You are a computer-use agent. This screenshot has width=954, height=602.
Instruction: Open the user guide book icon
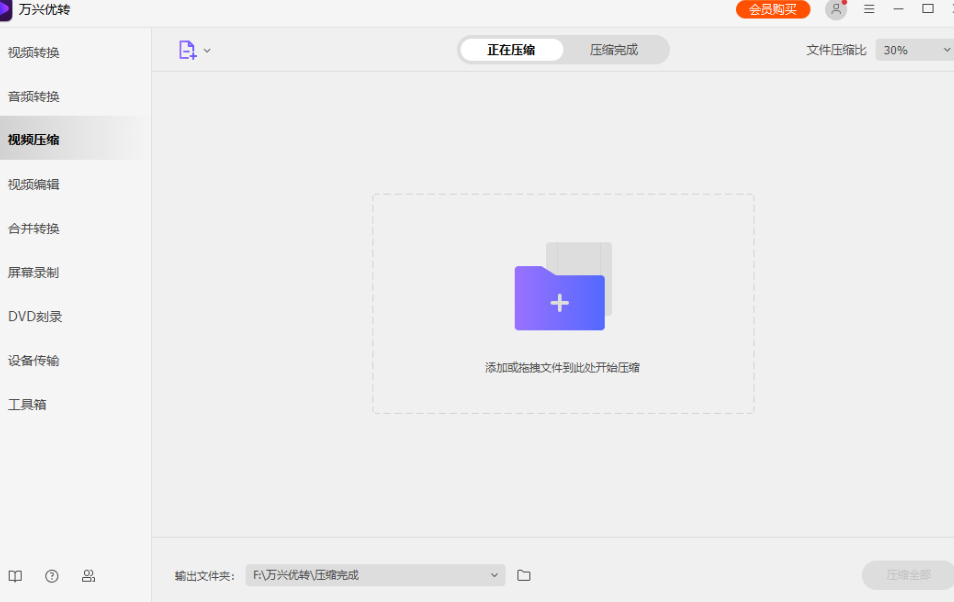tap(15, 576)
